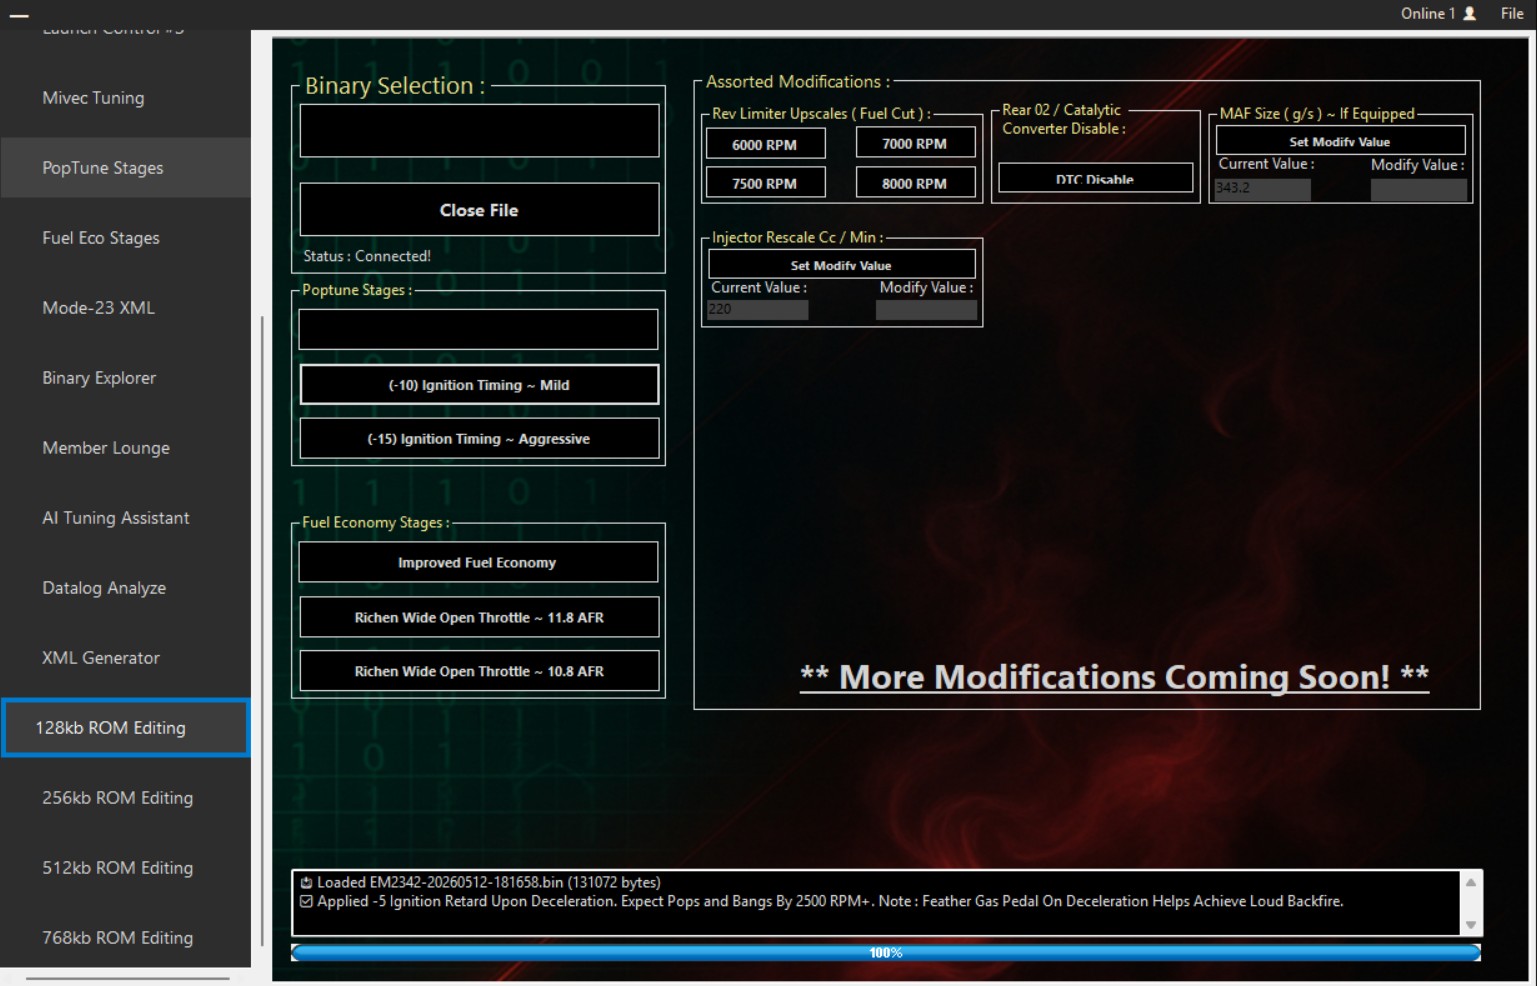Set rev limiter to 7000 RPM
1537x986 pixels.
coord(915,143)
